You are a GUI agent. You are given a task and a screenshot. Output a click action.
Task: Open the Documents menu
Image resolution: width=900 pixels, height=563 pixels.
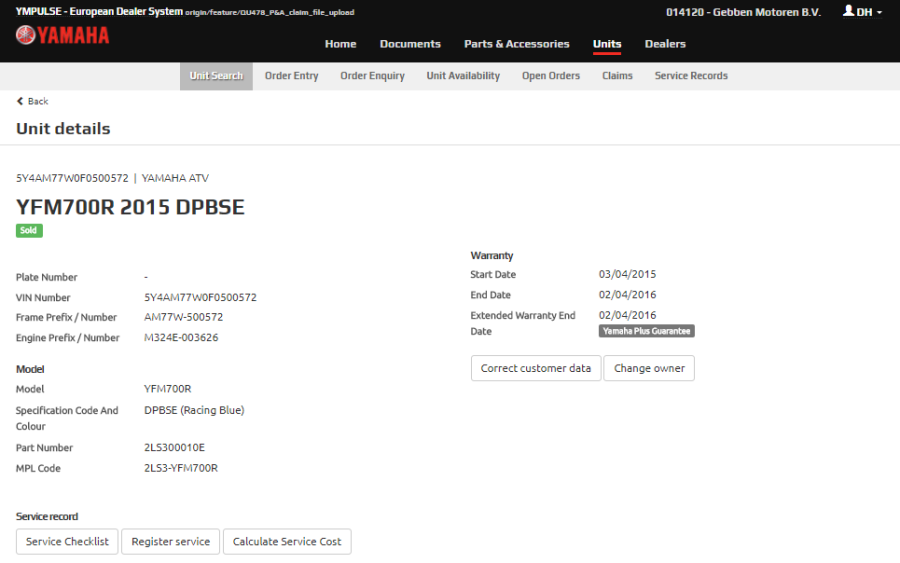(410, 44)
